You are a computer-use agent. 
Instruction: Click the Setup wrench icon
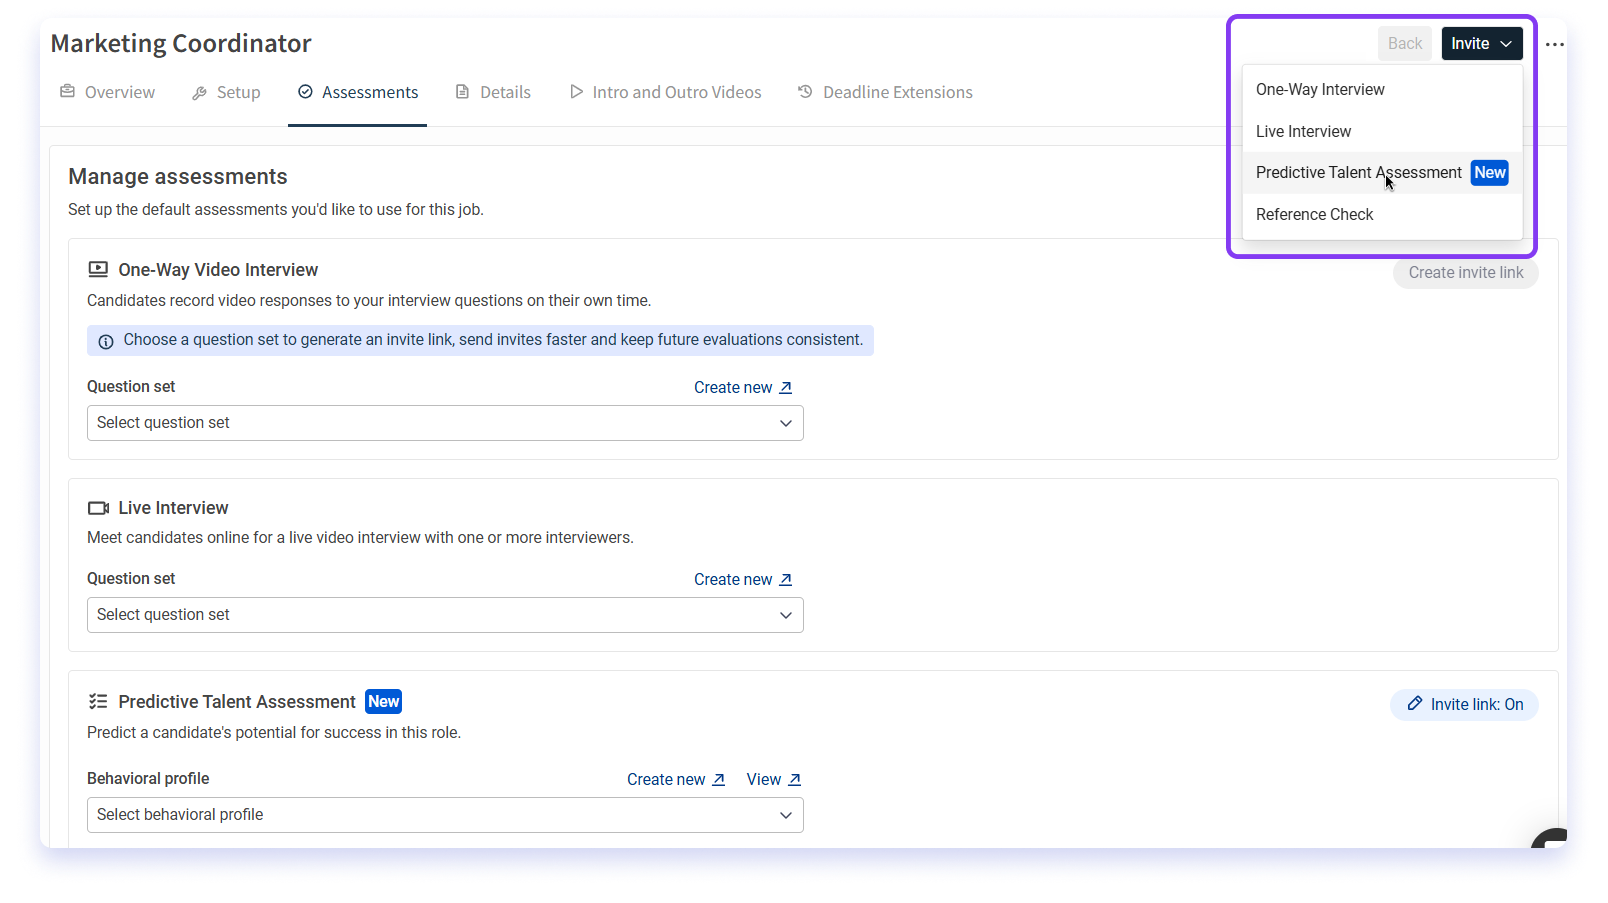[x=199, y=93]
